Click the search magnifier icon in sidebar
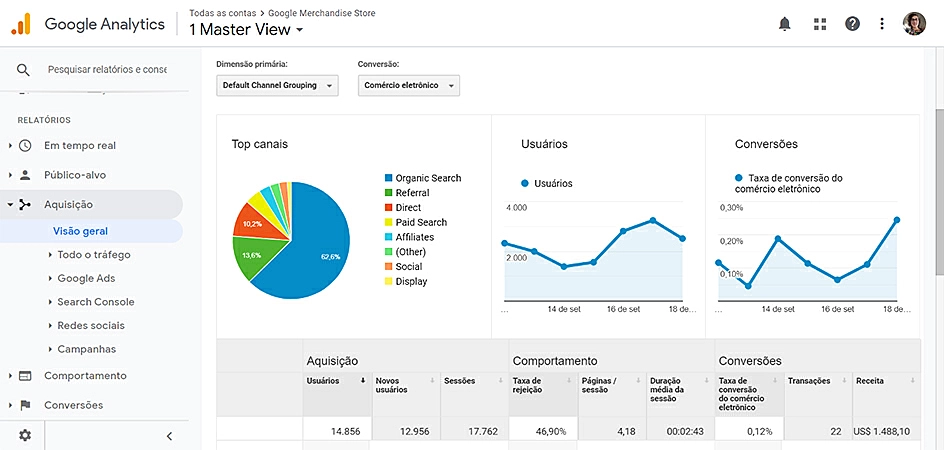This screenshot has width=944, height=450. coord(24,70)
